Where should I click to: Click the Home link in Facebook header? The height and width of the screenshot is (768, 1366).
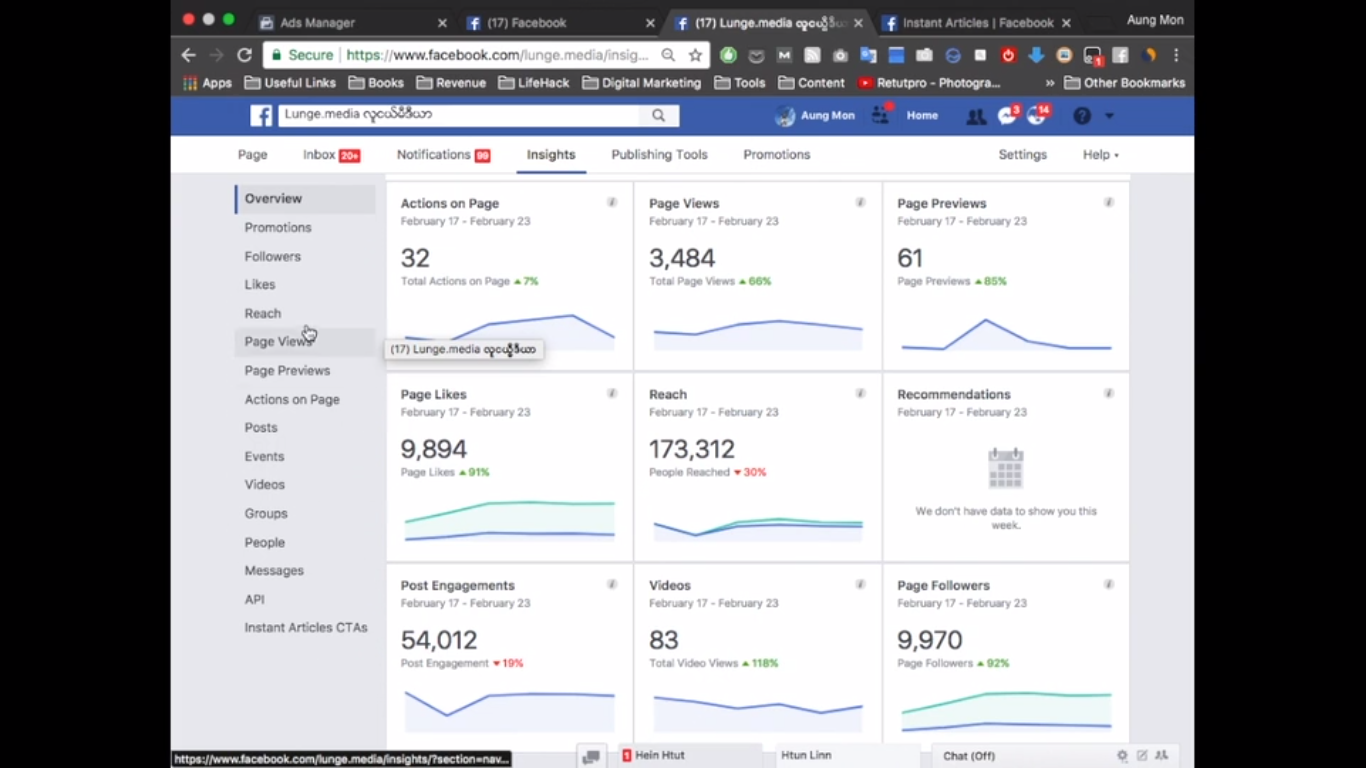922,116
